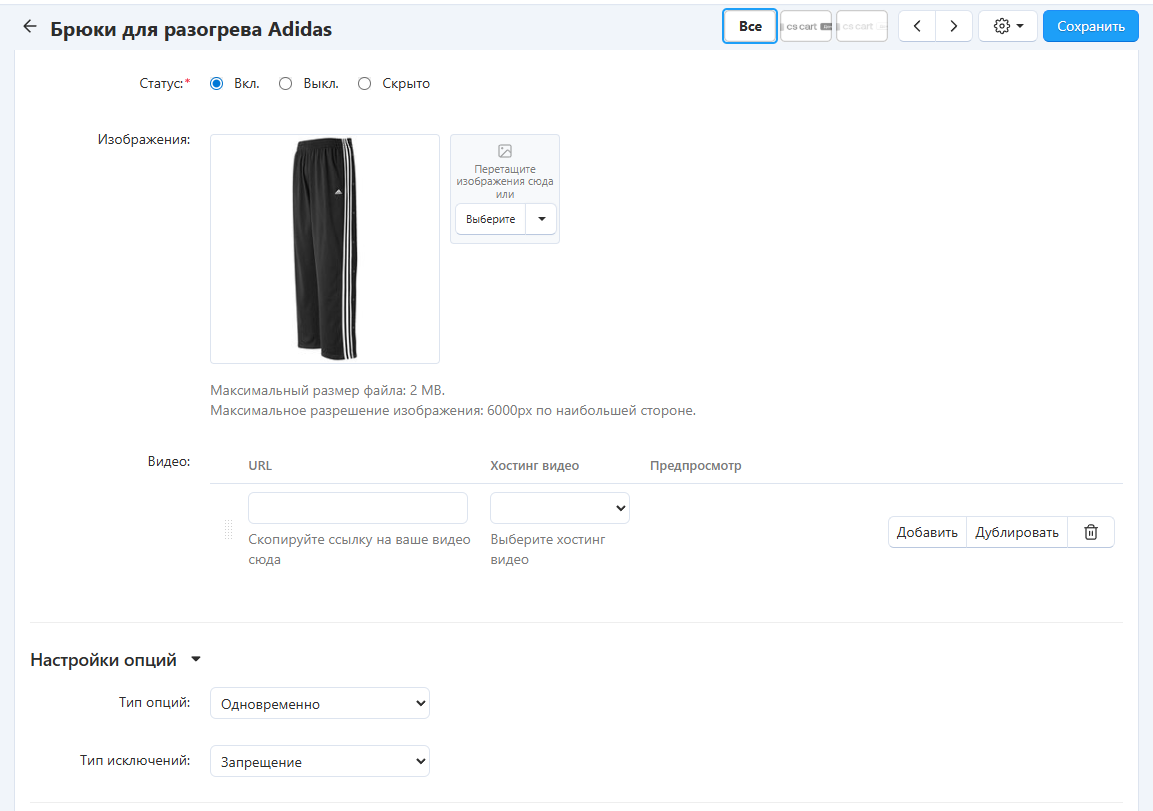
Task: Focus the video URL input field
Action: click(358, 508)
